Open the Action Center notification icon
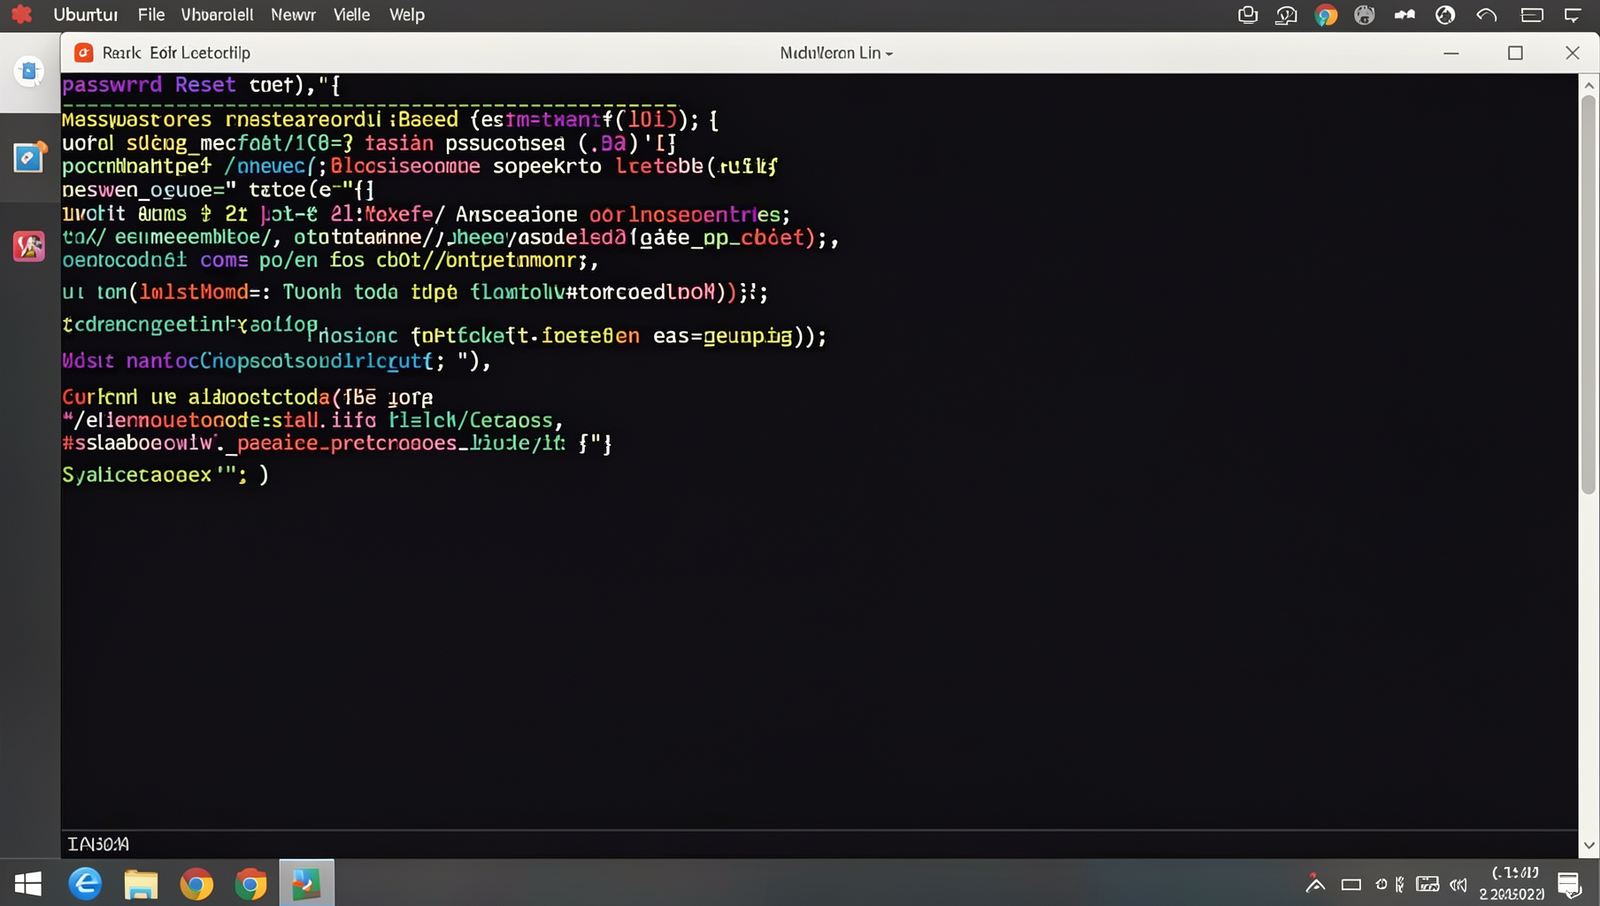 tap(1569, 884)
